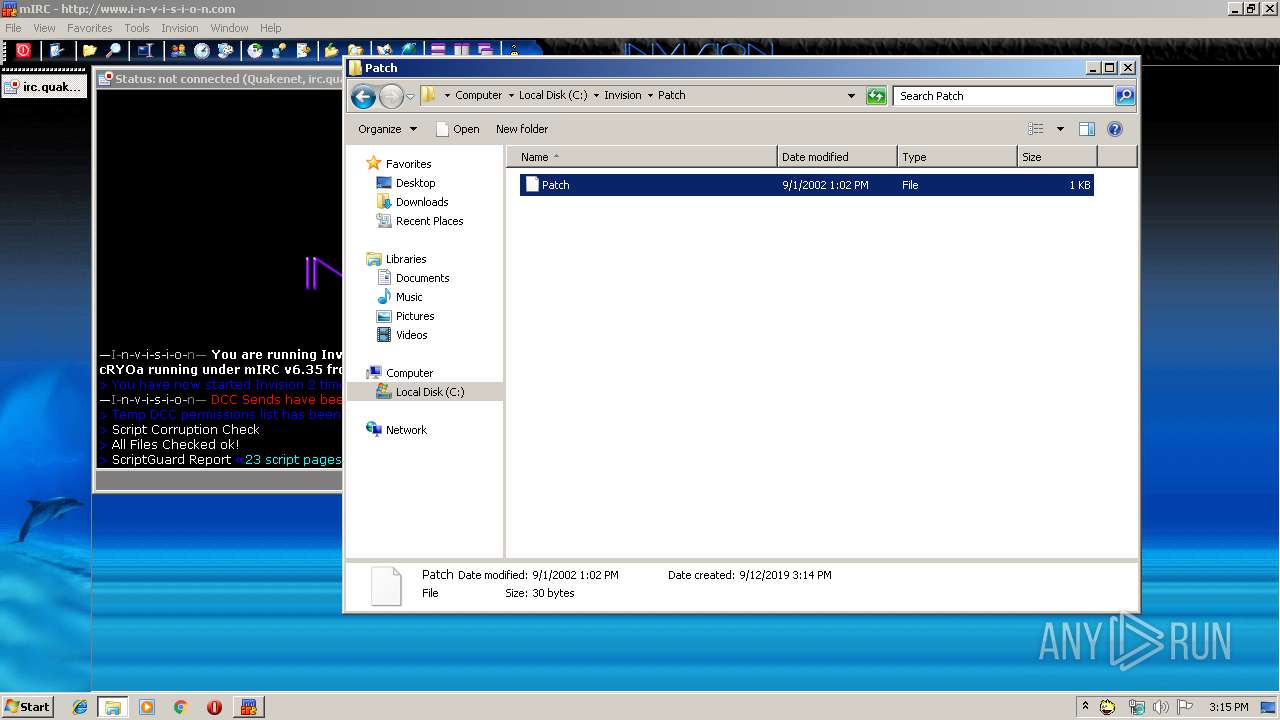This screenshot has height=720, width=1280.
Task: Open the Invision menu in mIRC
Action: (x=180, y=28)
